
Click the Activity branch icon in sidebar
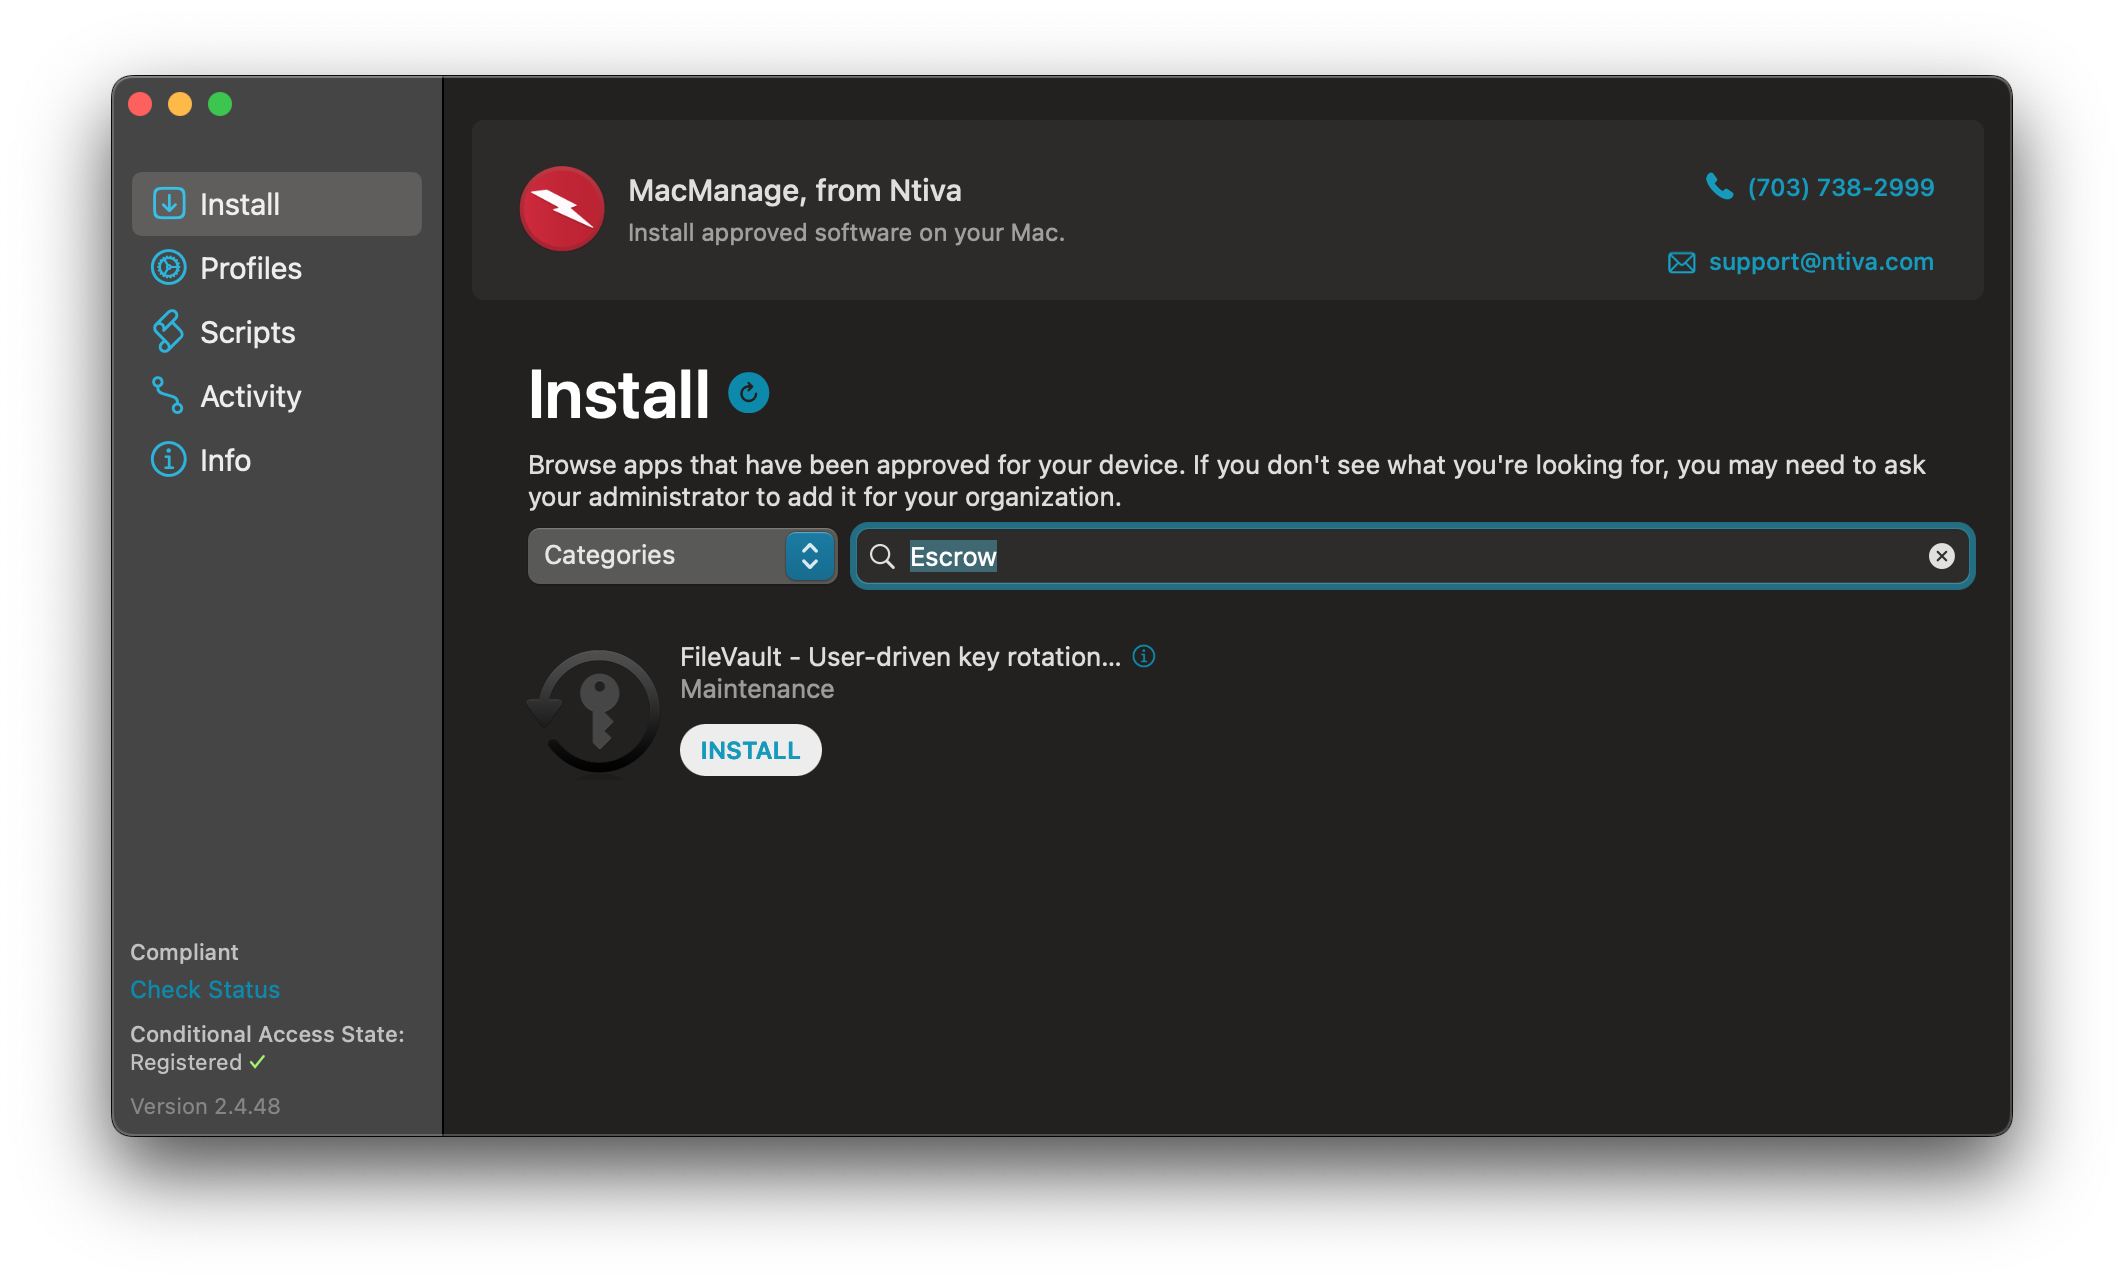[168, 396]
